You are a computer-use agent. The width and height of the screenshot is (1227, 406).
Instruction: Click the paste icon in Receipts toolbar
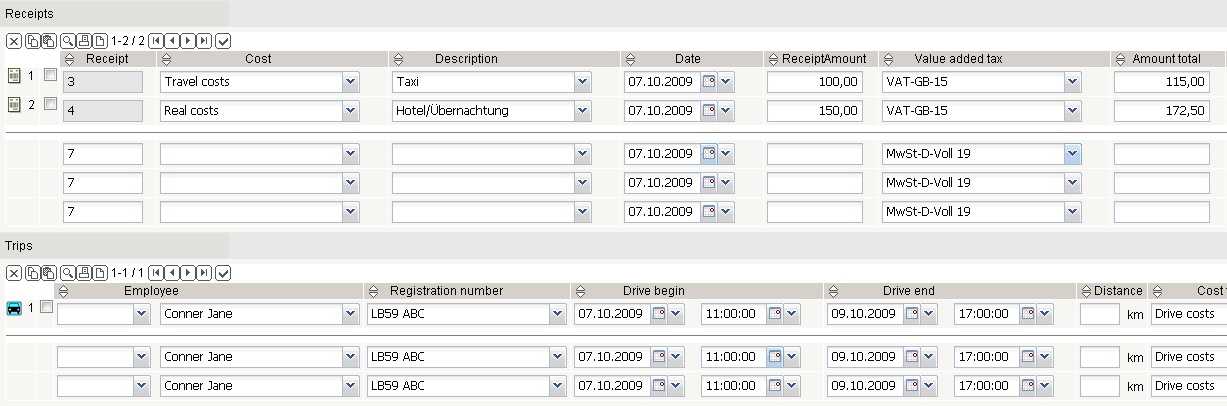pos(48,41)
